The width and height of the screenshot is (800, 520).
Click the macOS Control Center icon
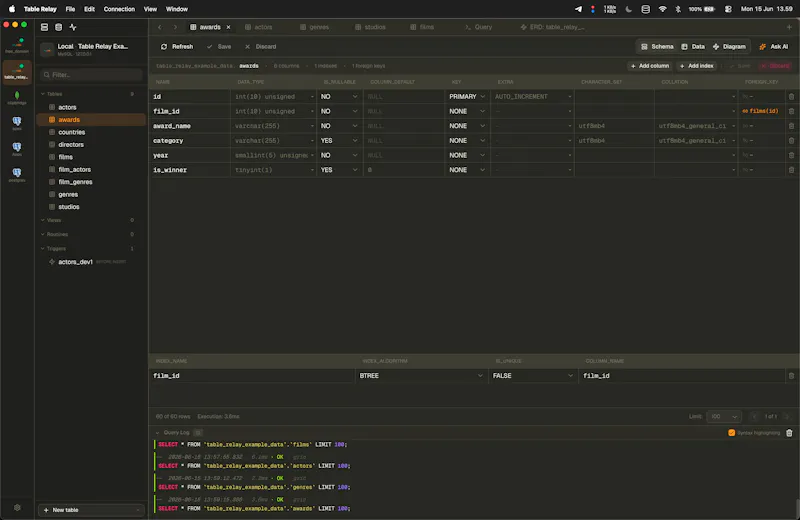tap(728, 9)
